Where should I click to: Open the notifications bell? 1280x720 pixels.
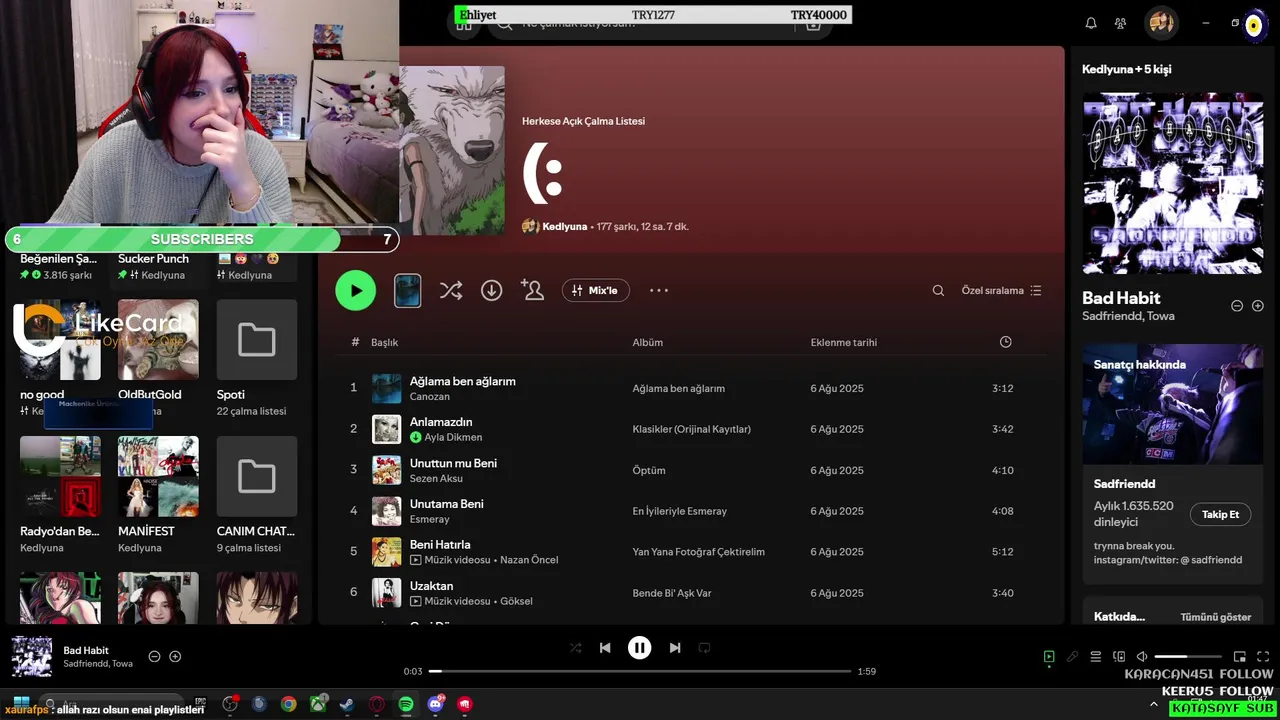1091,23
